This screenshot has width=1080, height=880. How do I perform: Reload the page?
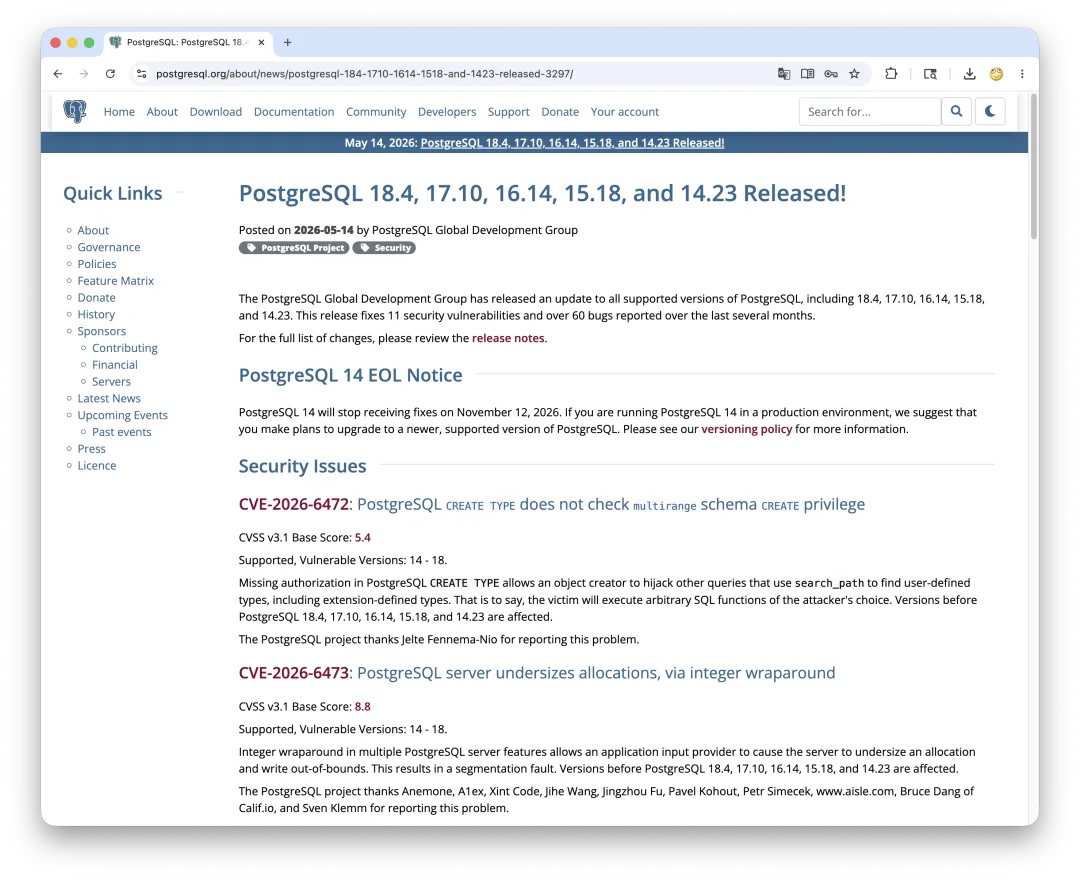[x=110, y=74]
